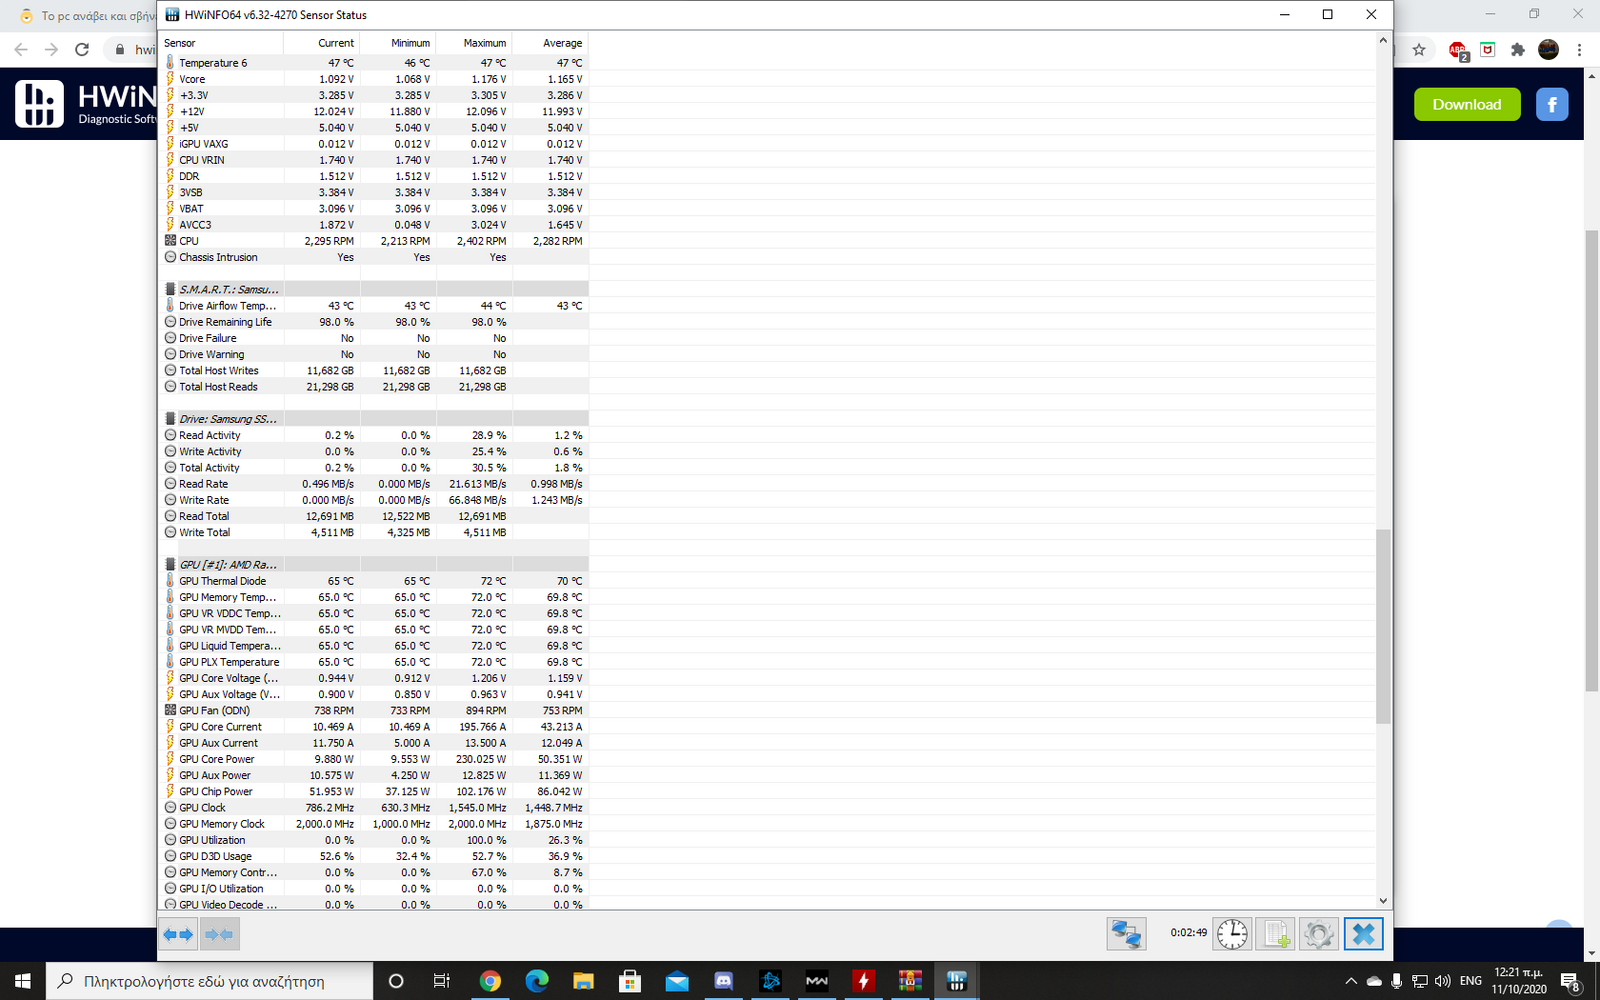Select the CPU VRIN row
This screenshot has width=1600, height=1000.
(x=374, y=160)
